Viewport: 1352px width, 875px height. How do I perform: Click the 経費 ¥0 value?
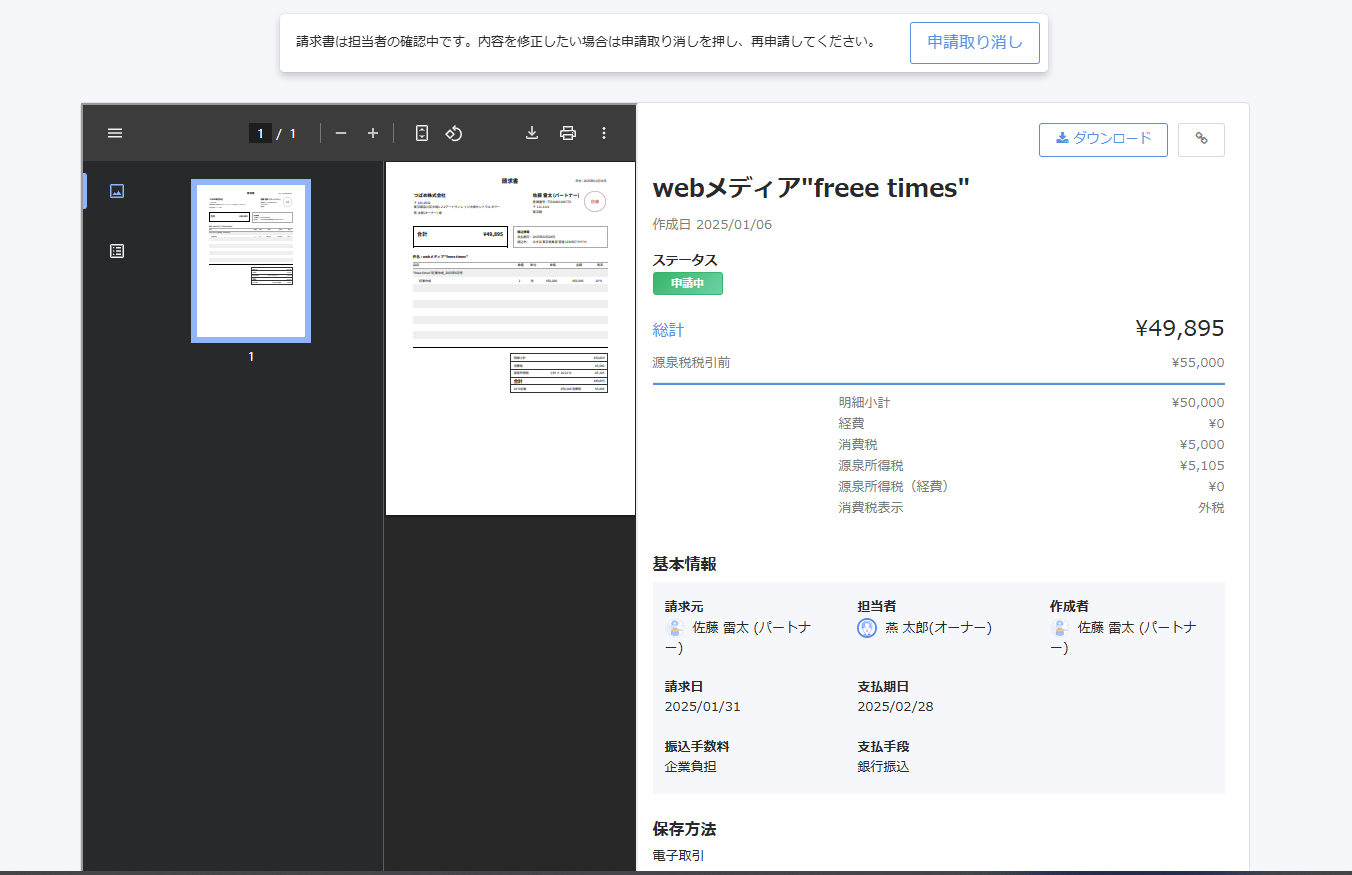tap(1216, 424)
